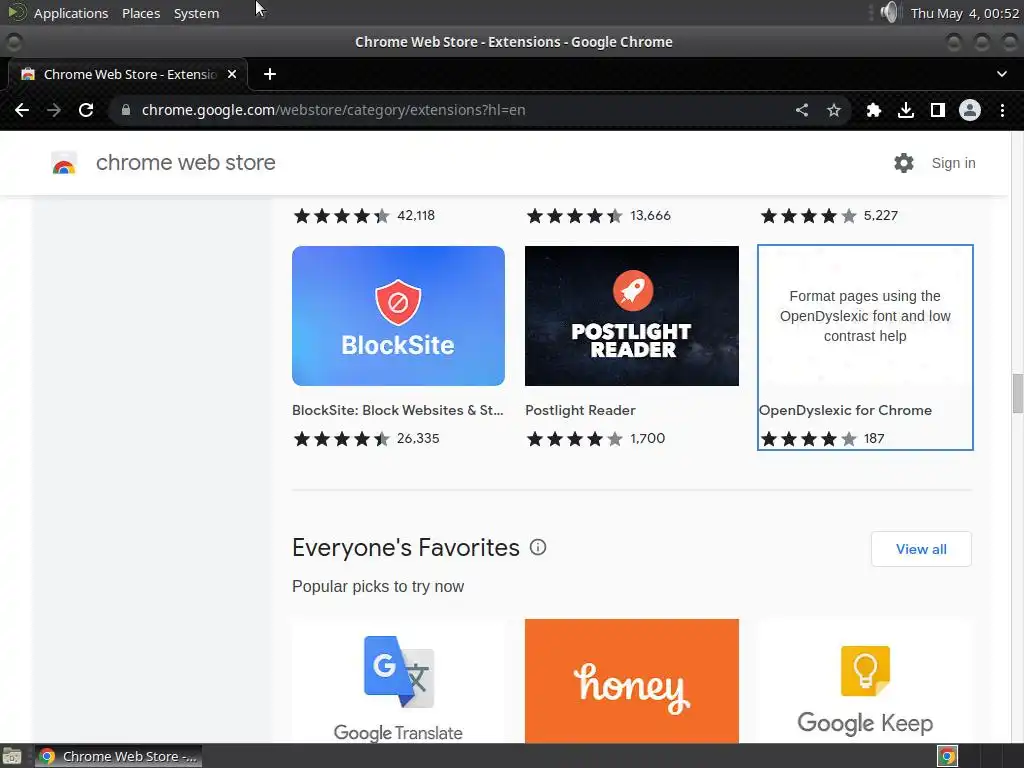Click the 5,227 star rating row
1024x768 pixels.
(829, 216)
